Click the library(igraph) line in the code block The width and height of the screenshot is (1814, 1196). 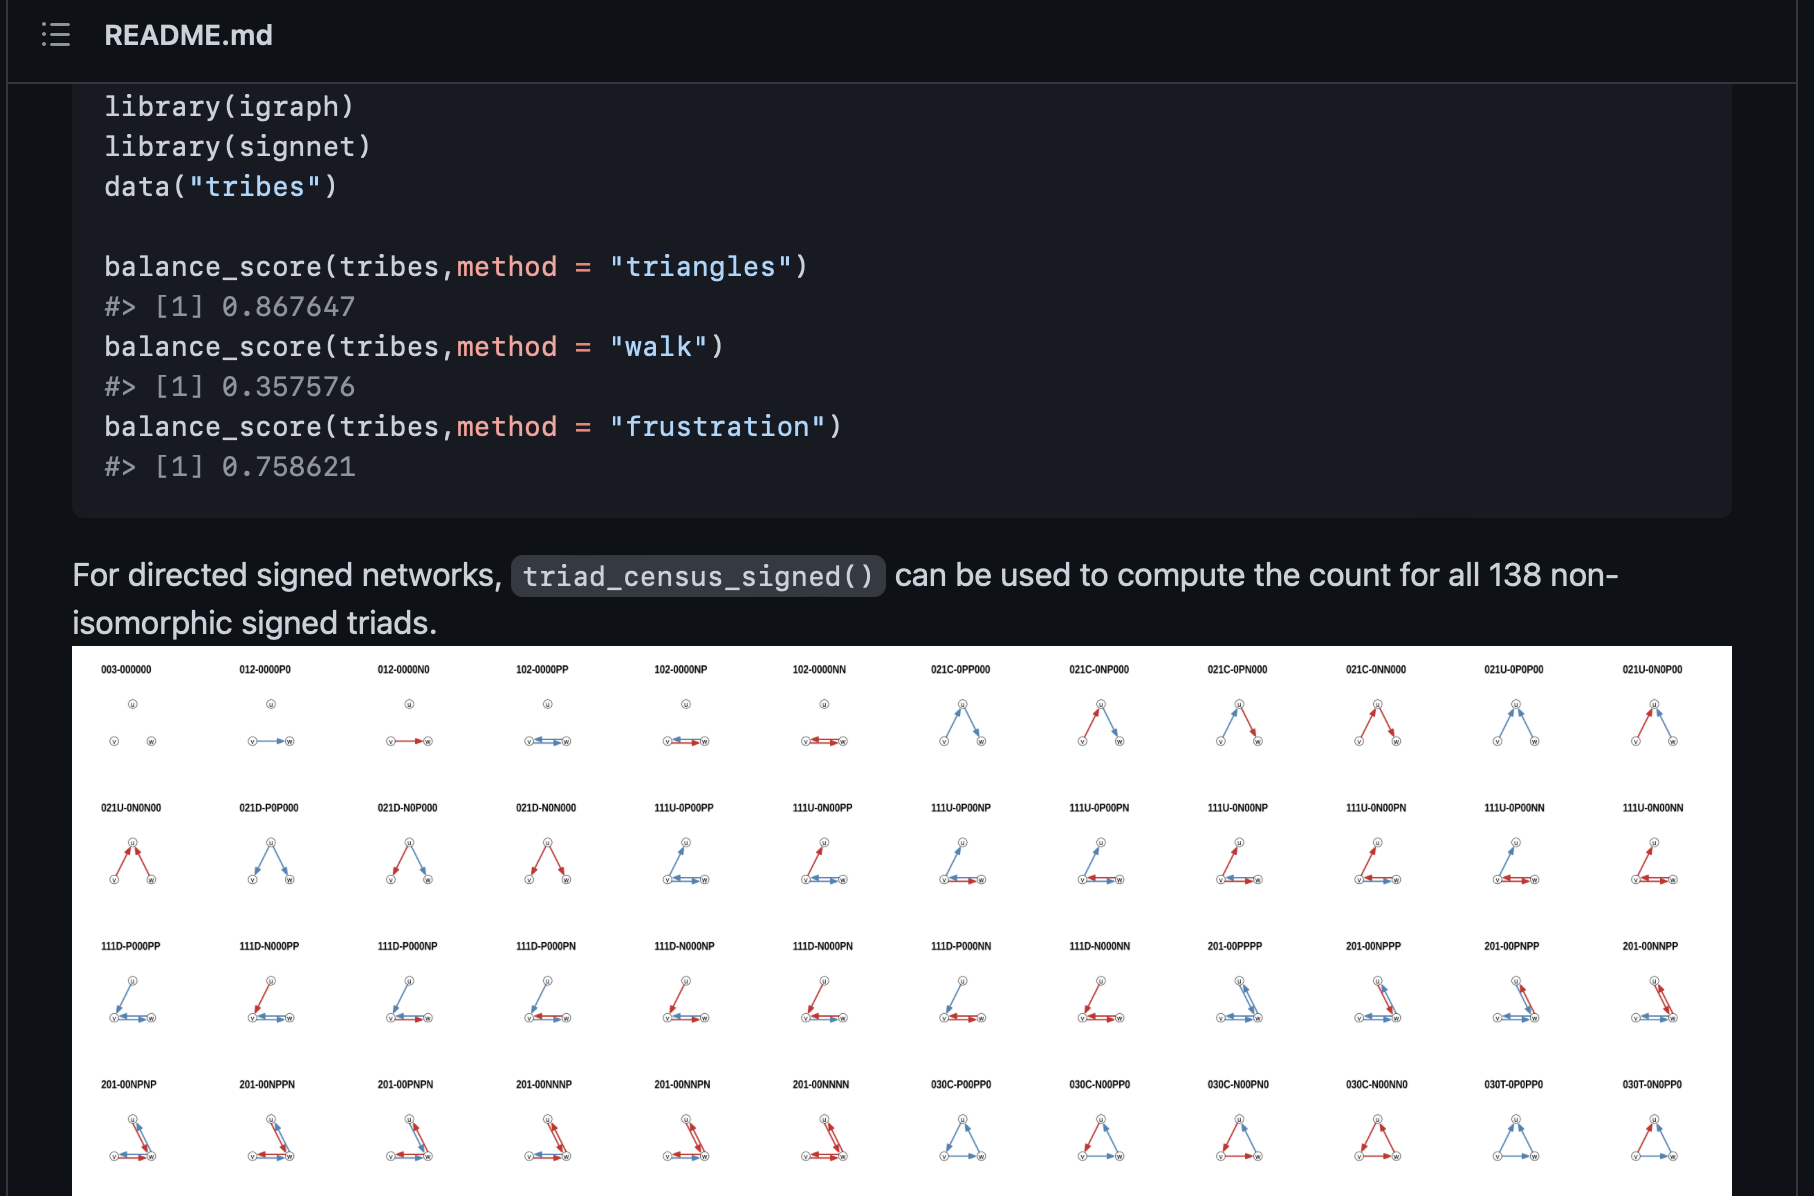coord(228,107)
